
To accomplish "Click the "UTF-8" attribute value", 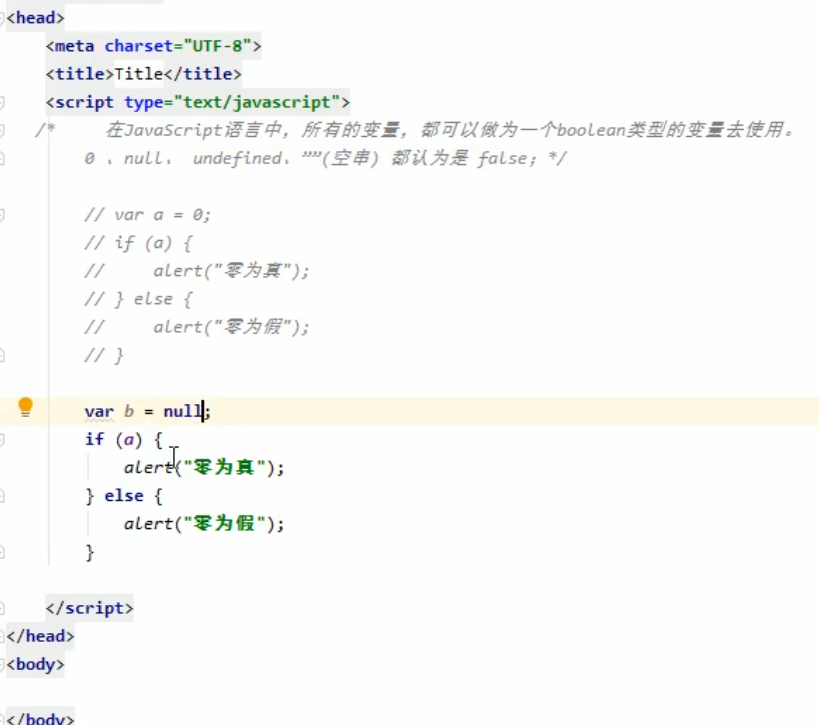I will click(x=217, y=46).
